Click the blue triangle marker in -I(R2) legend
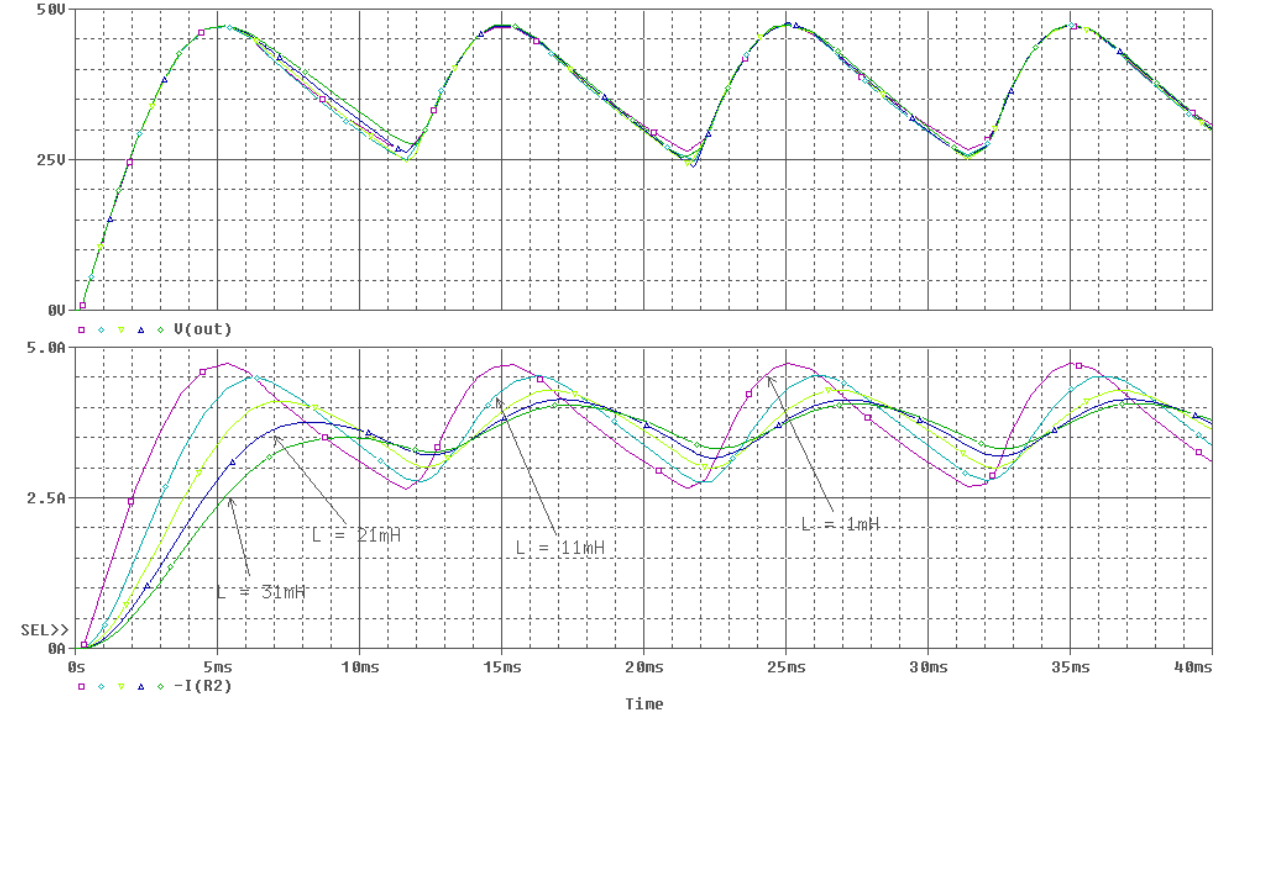This screenshot has height=893, width=1263. pyautogui.click(x=141, y=686)
